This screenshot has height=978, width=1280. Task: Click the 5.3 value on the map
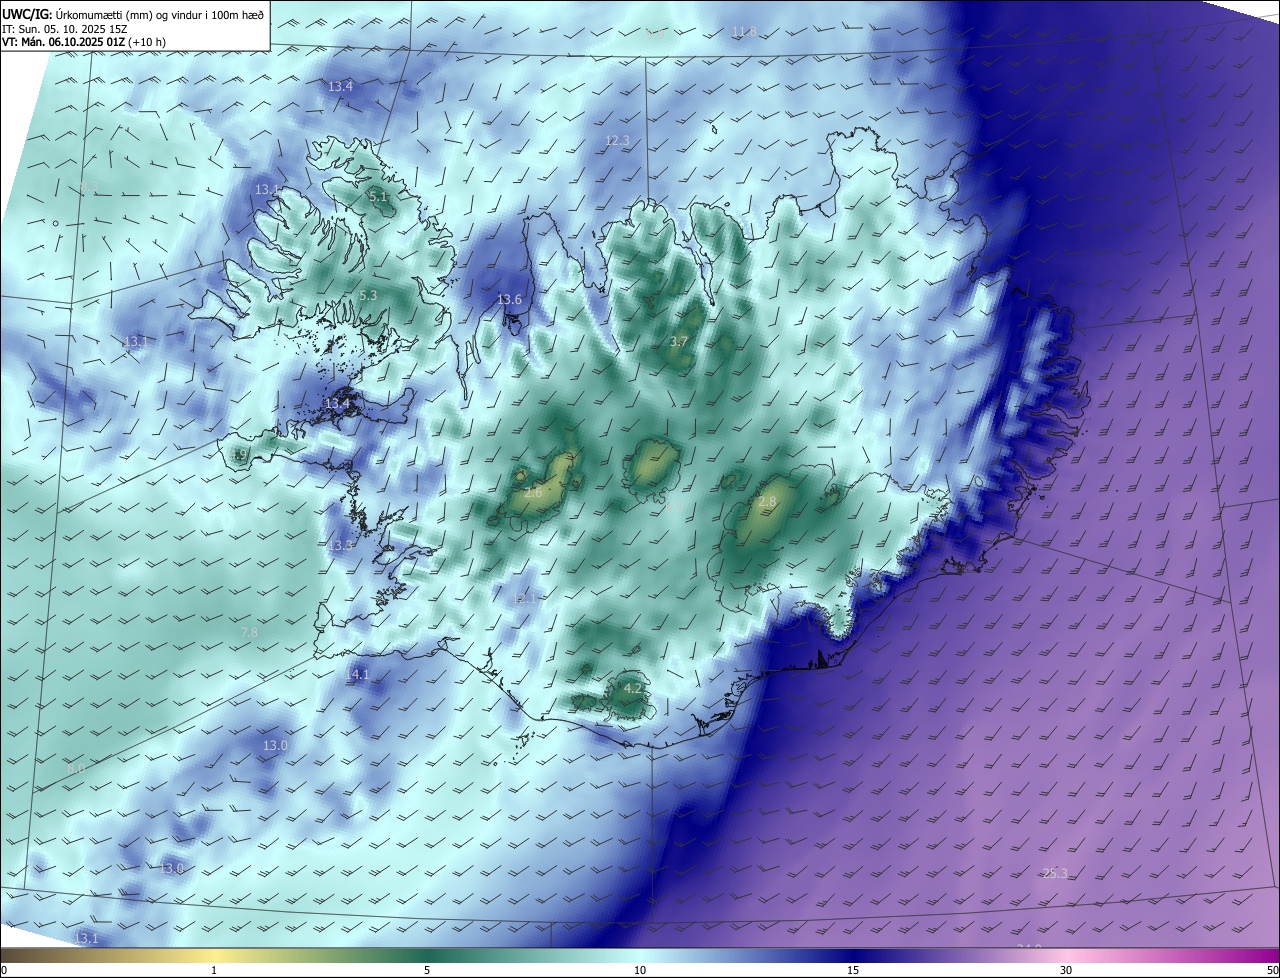tap(368, 296)
